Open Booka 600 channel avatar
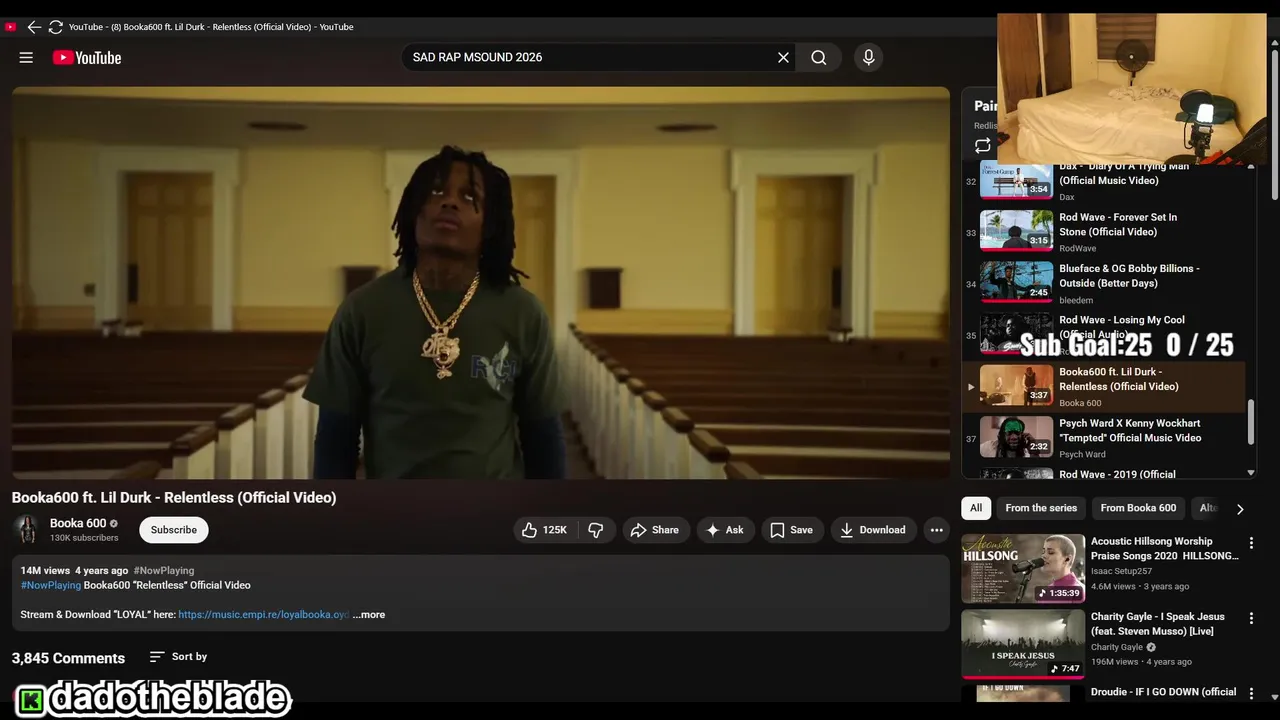Screen dimensions: 1280x720 click(x=27, y=530)
